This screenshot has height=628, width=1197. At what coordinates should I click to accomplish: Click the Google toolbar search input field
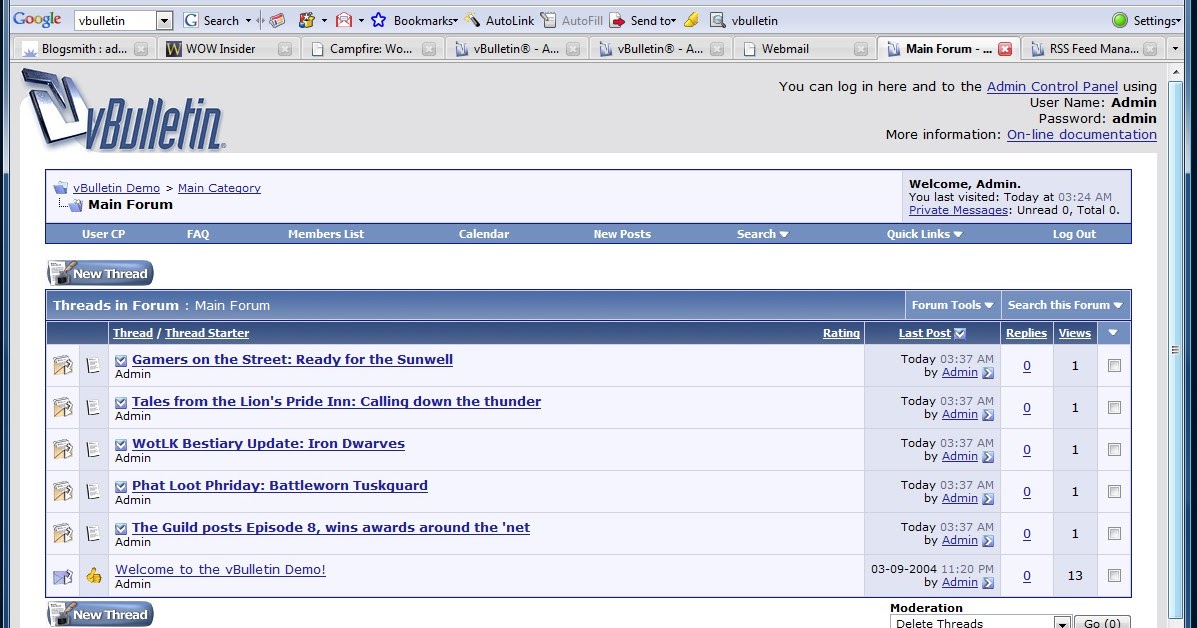[x=116, y=21]
